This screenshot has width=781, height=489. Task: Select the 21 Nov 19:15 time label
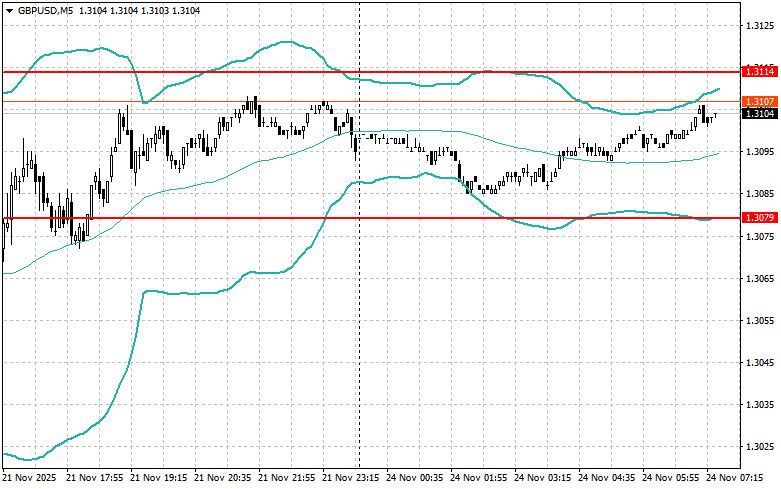pos(158,478)
